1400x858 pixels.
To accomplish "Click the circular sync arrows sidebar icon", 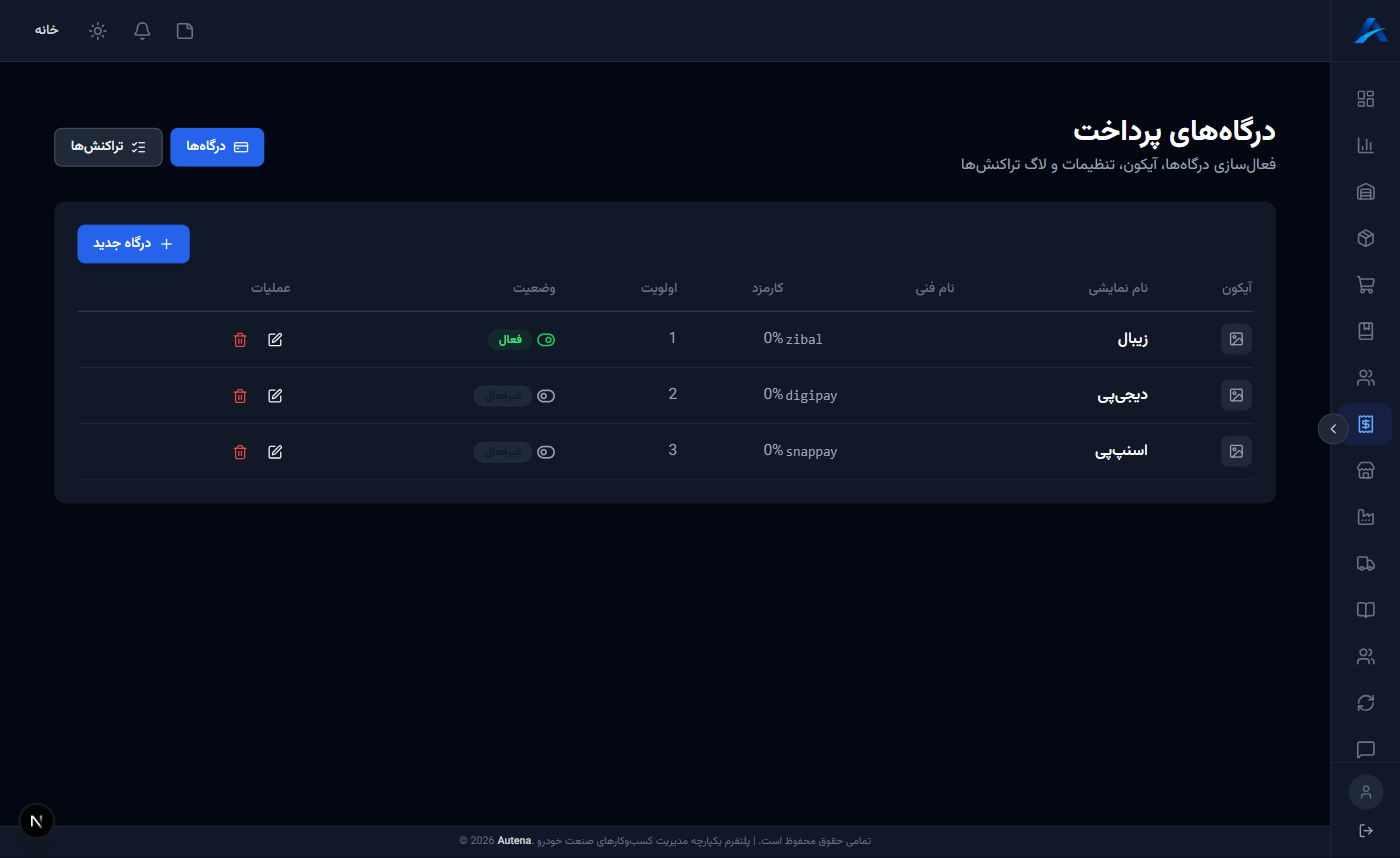I will 1365,703.
